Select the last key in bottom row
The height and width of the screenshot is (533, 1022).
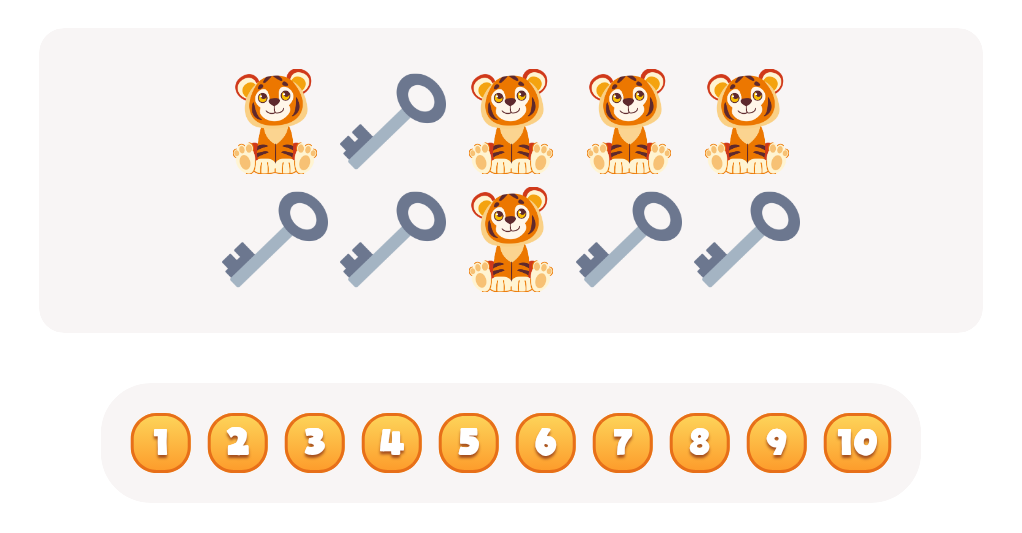(747, 239)
